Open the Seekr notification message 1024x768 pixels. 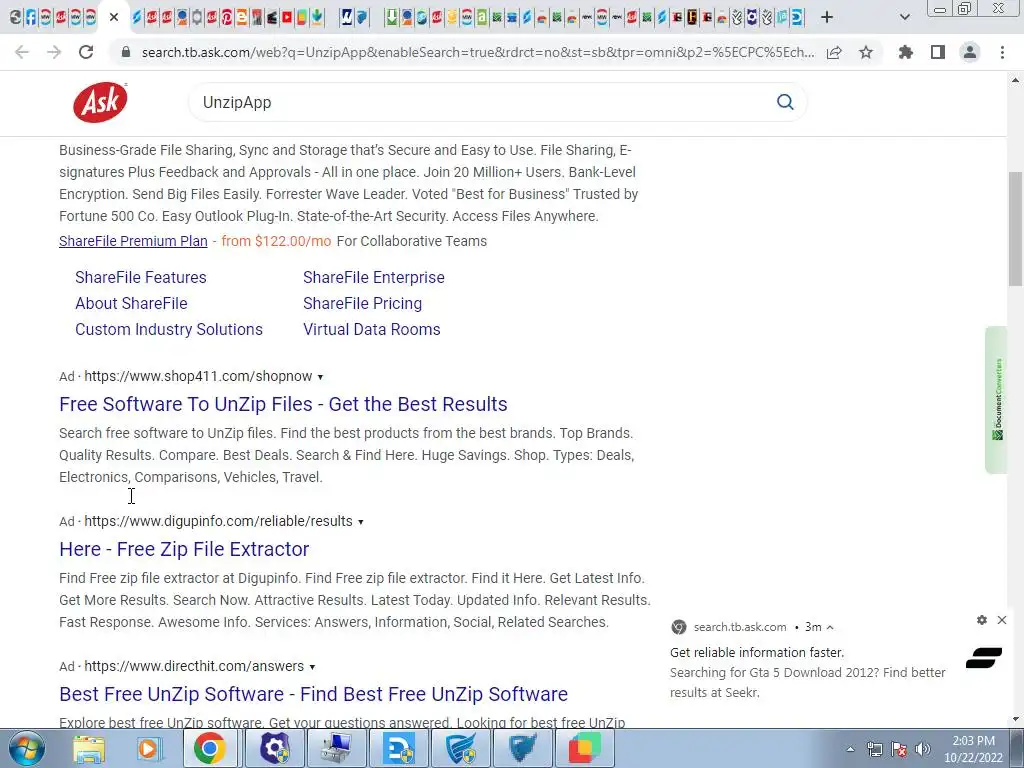tap(807, 672)
